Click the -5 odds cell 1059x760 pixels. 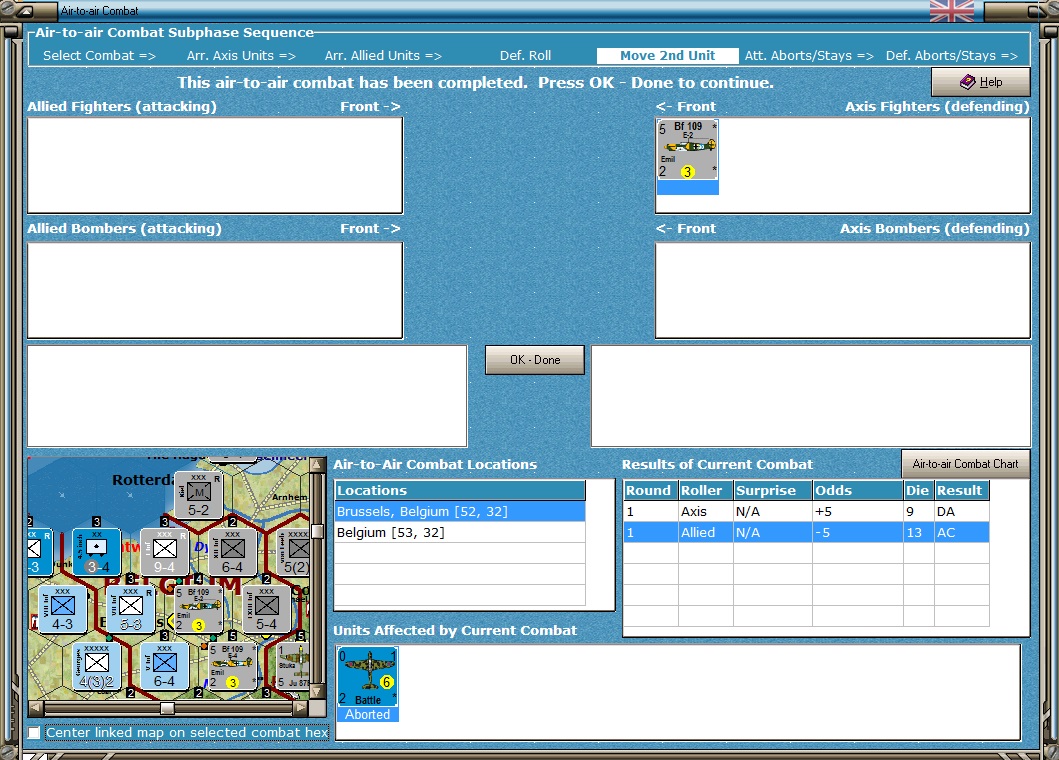point(858,532)
